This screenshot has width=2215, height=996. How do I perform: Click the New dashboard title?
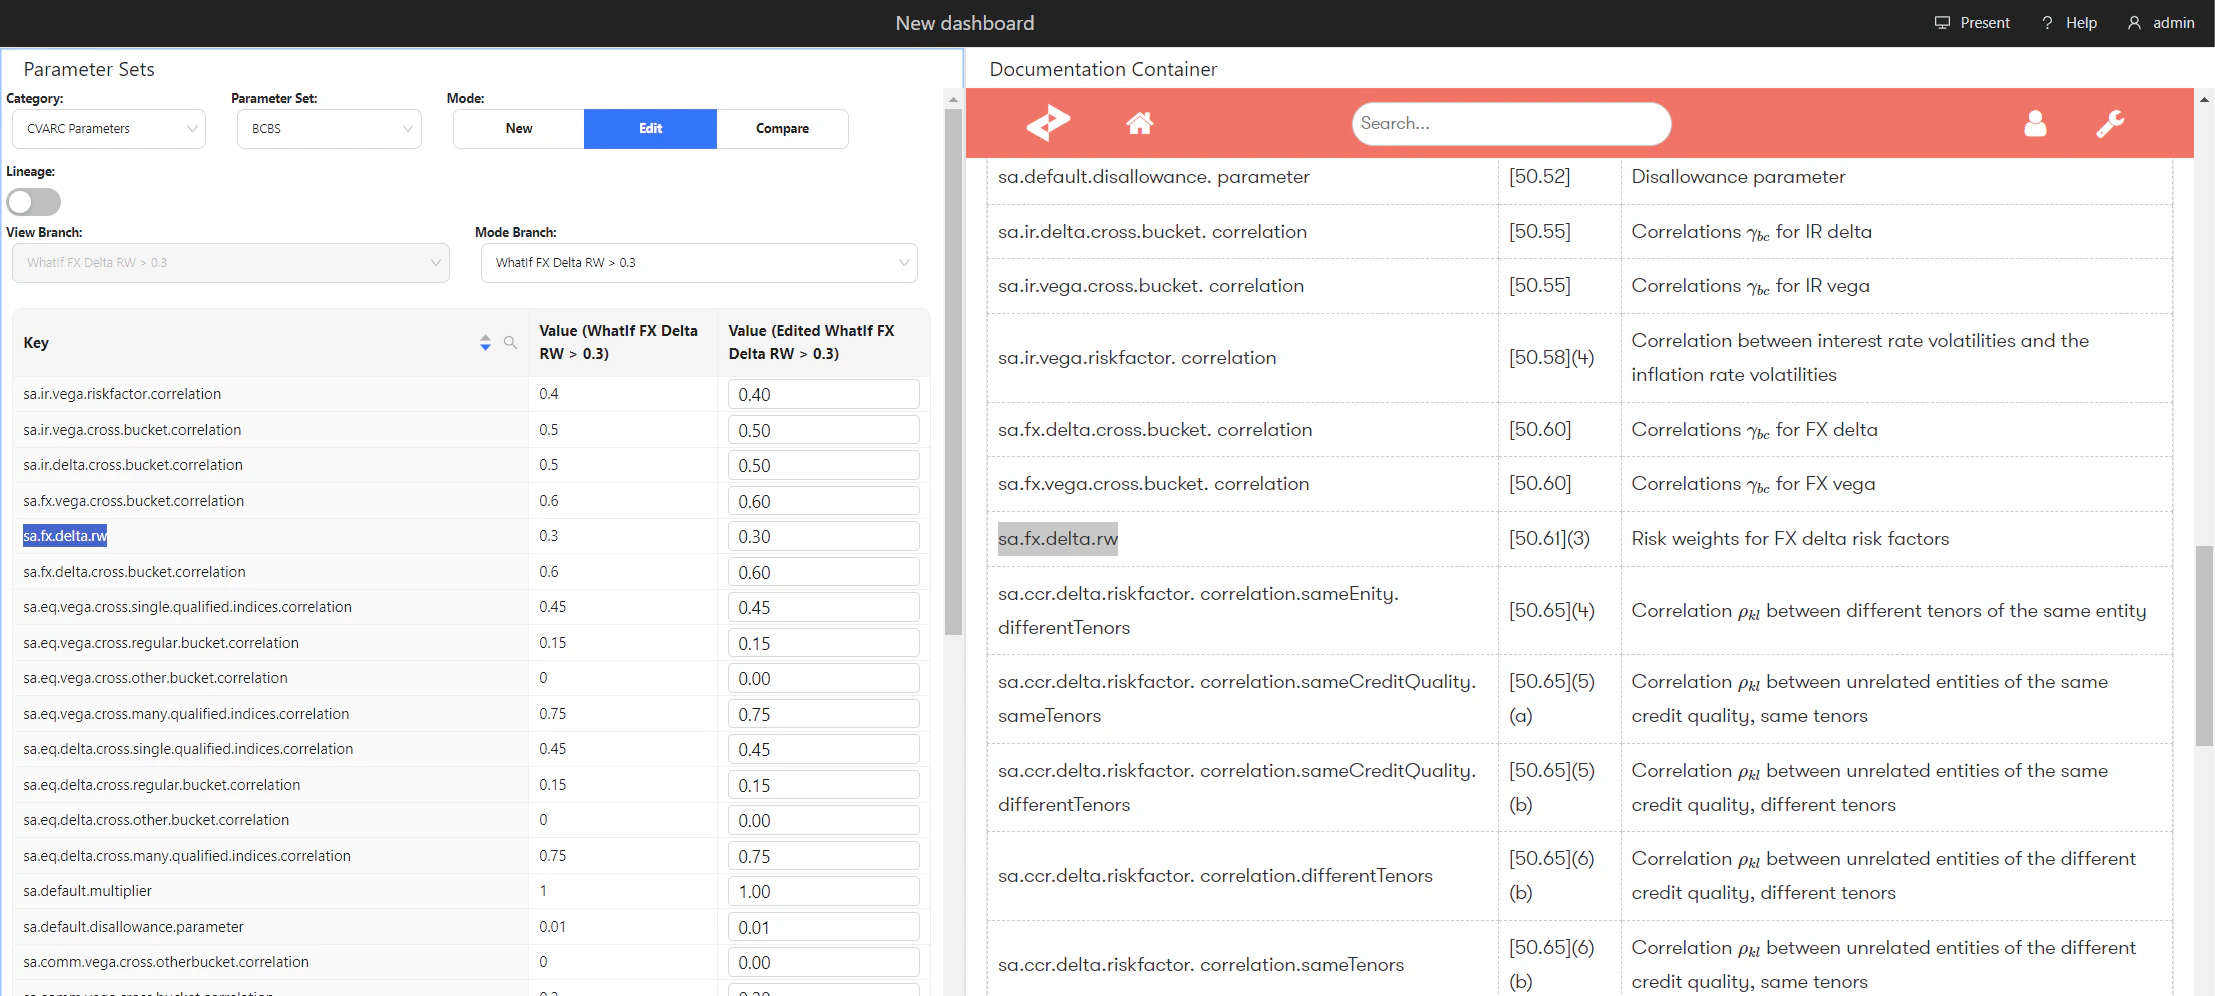[964, 23]
